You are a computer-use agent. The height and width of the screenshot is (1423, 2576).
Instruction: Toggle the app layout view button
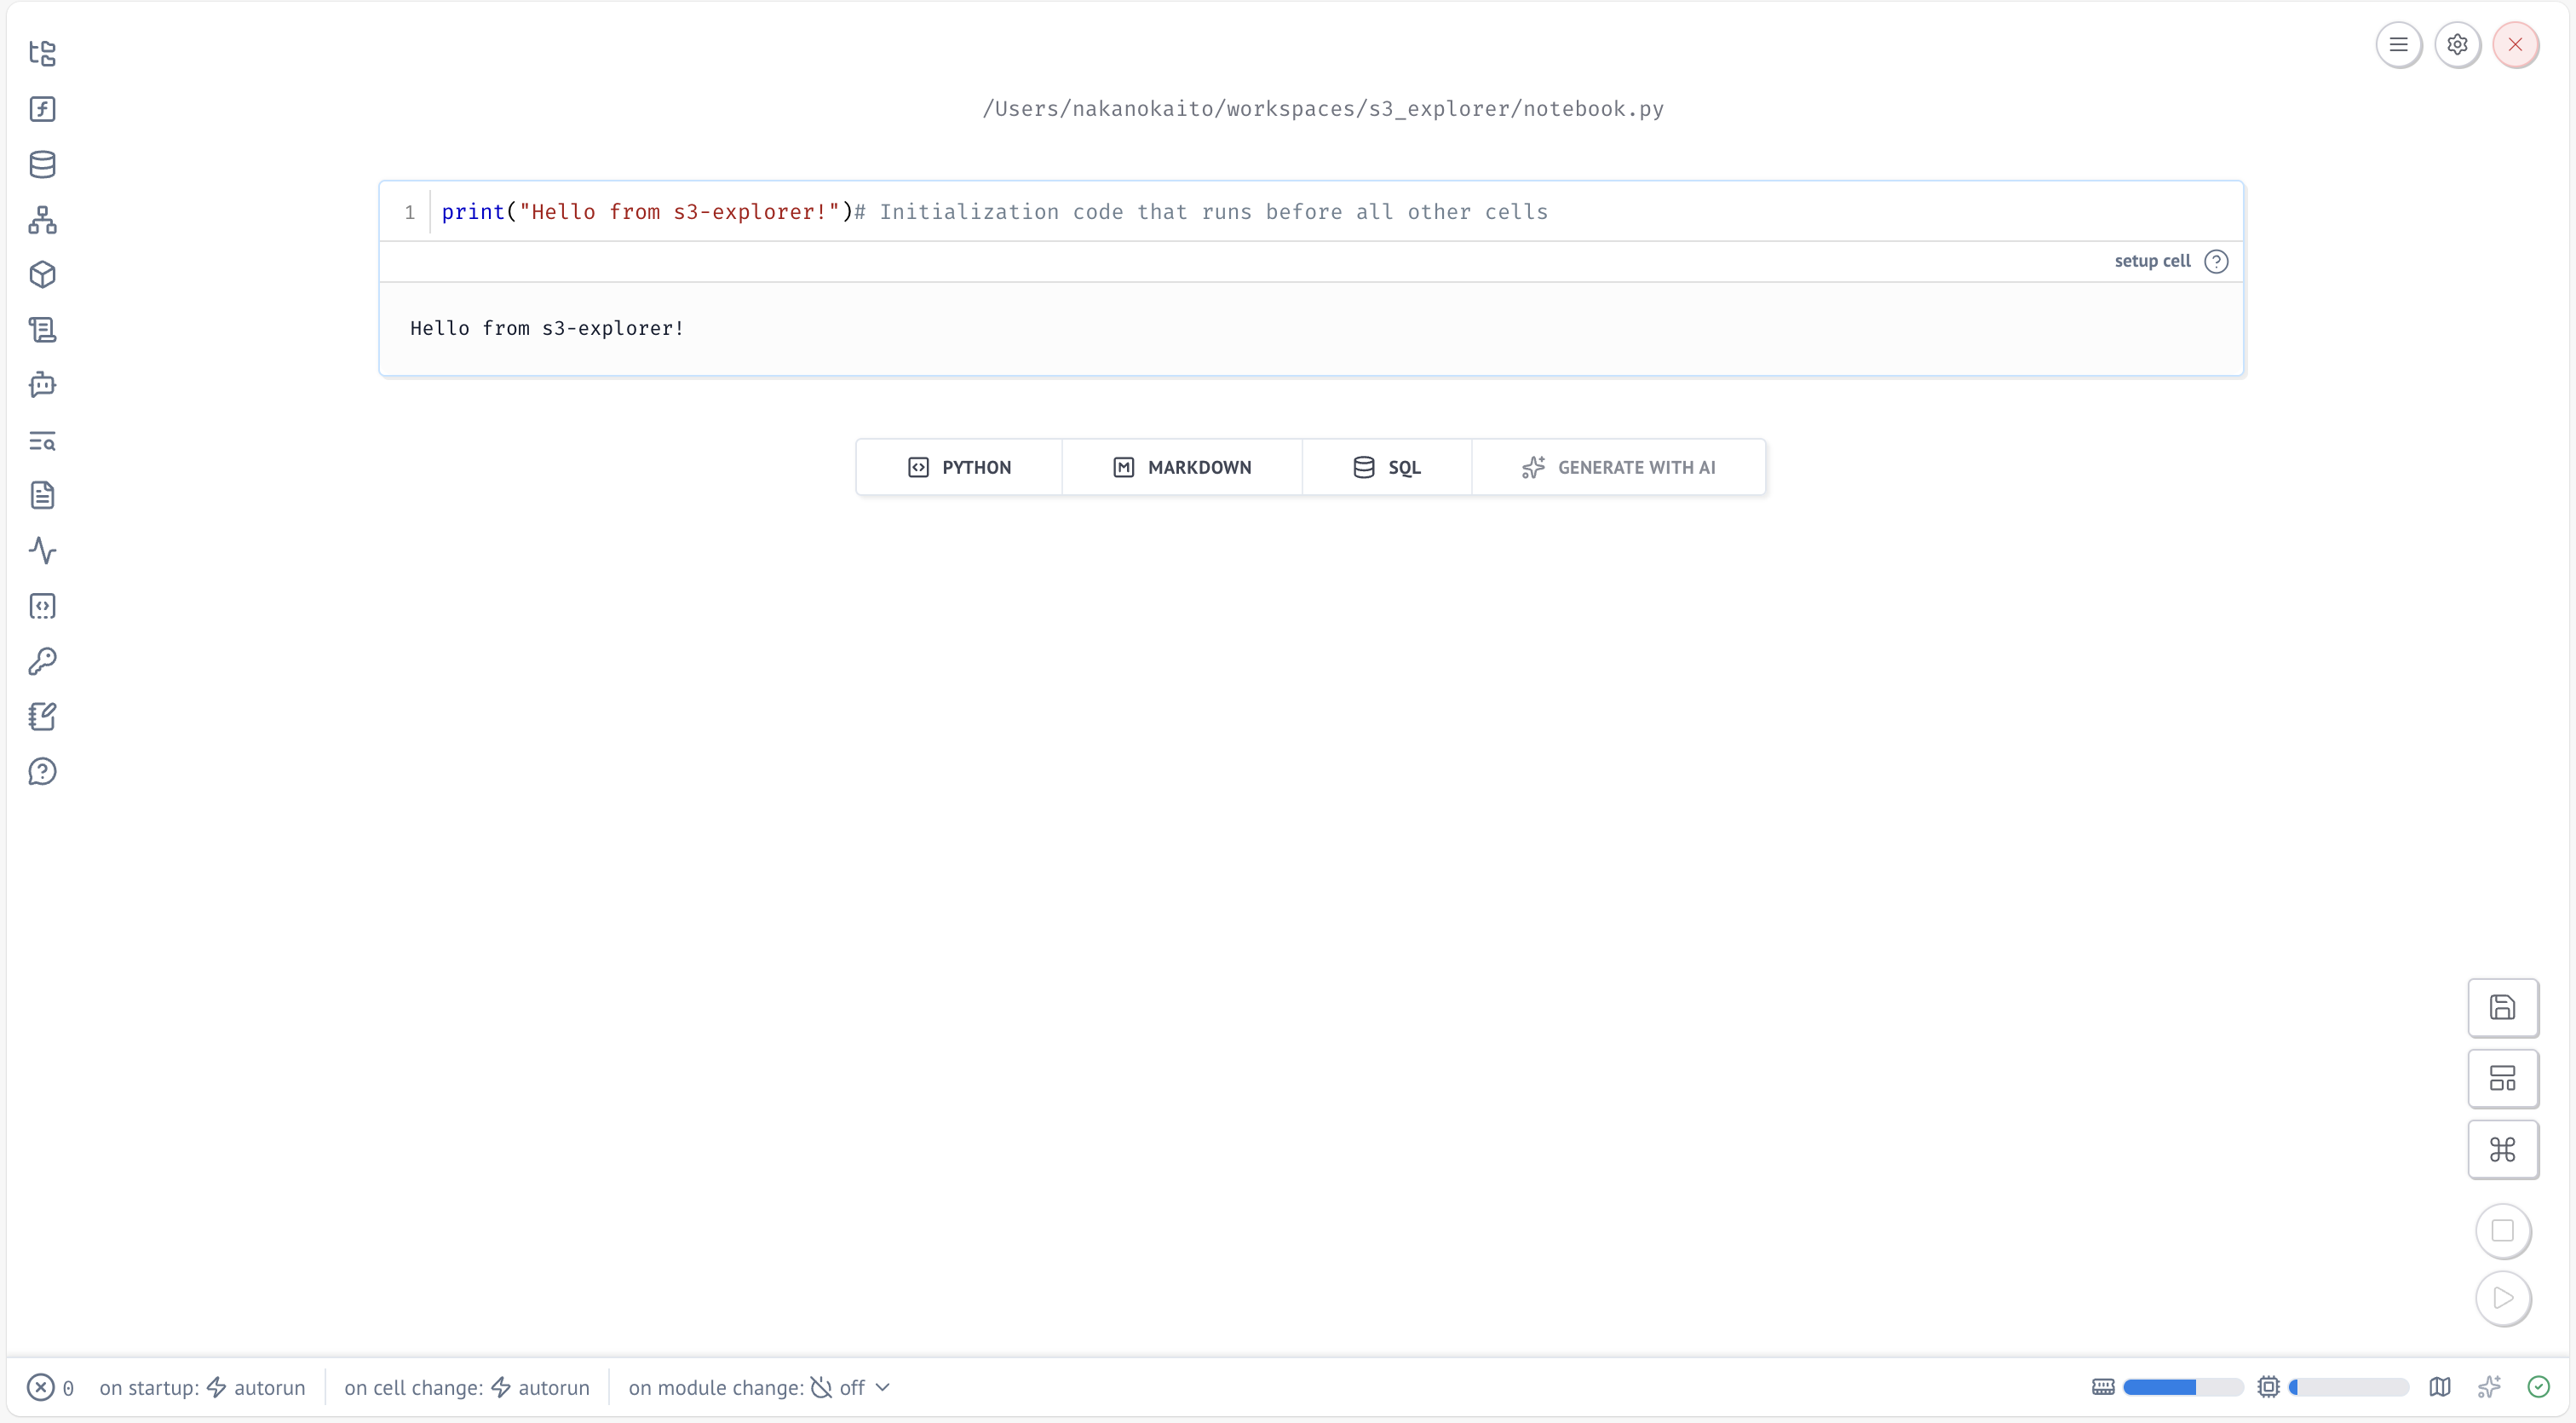click(2502, 1078)
